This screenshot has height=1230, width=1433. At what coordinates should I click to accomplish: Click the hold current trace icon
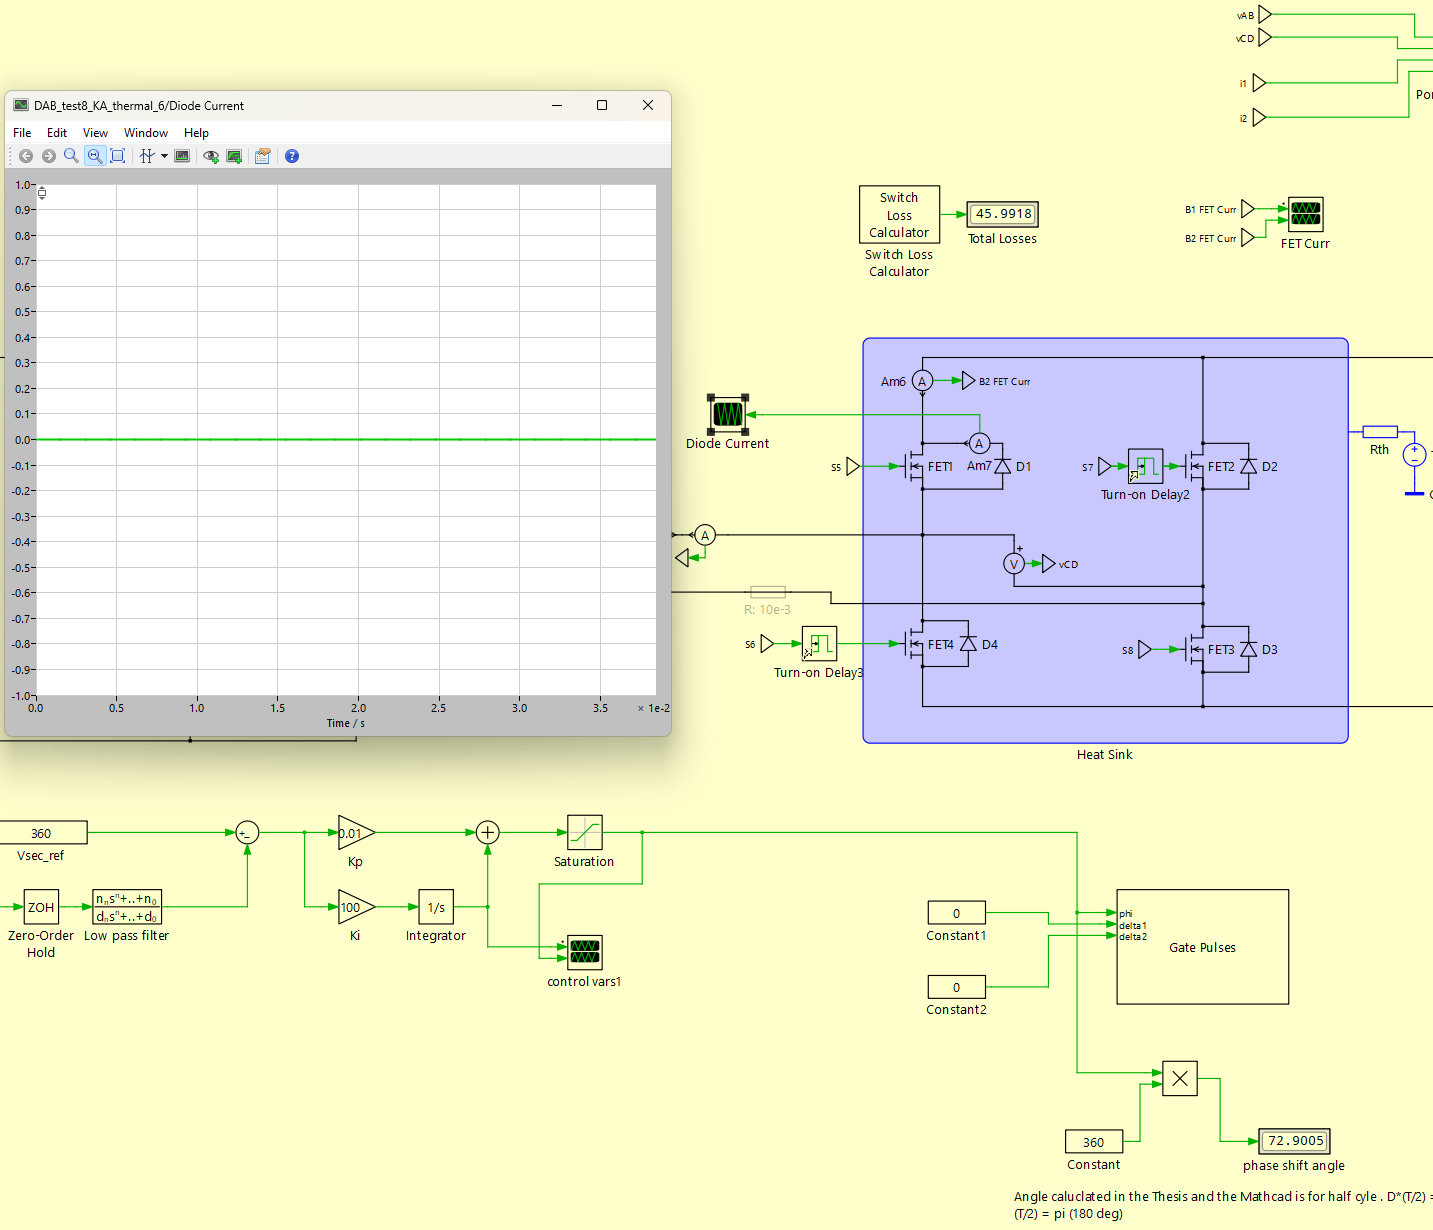(x=235, y=156)
